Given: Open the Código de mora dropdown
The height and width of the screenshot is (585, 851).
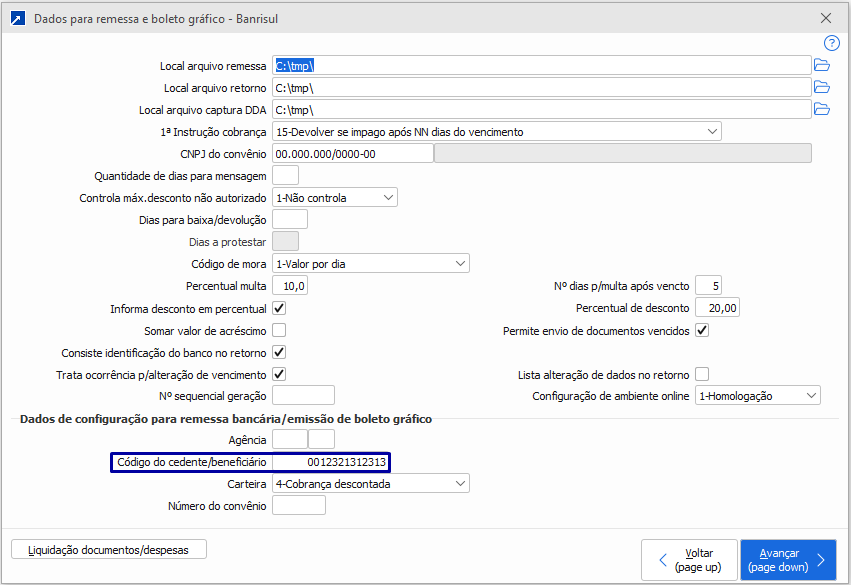Looking at the screenshot, I should pyautogui.click(x=460, y=264).
